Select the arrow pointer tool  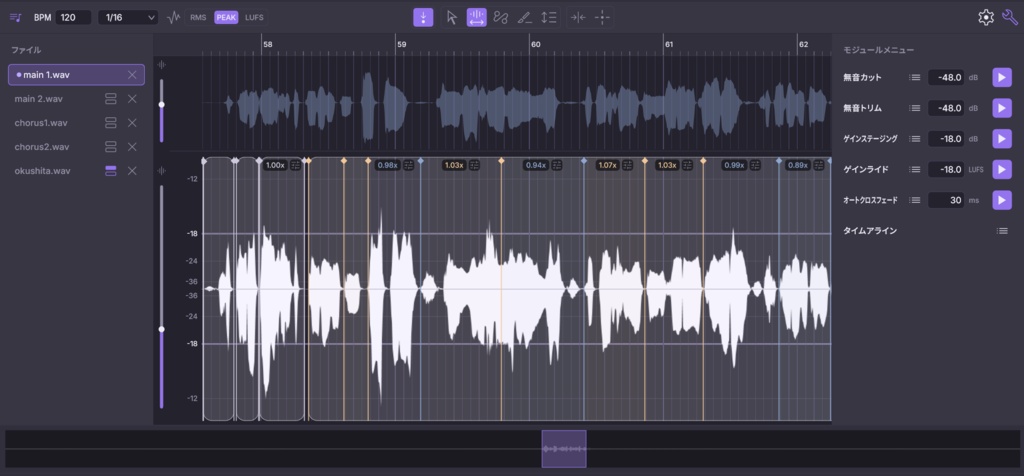tap(452, 18)
